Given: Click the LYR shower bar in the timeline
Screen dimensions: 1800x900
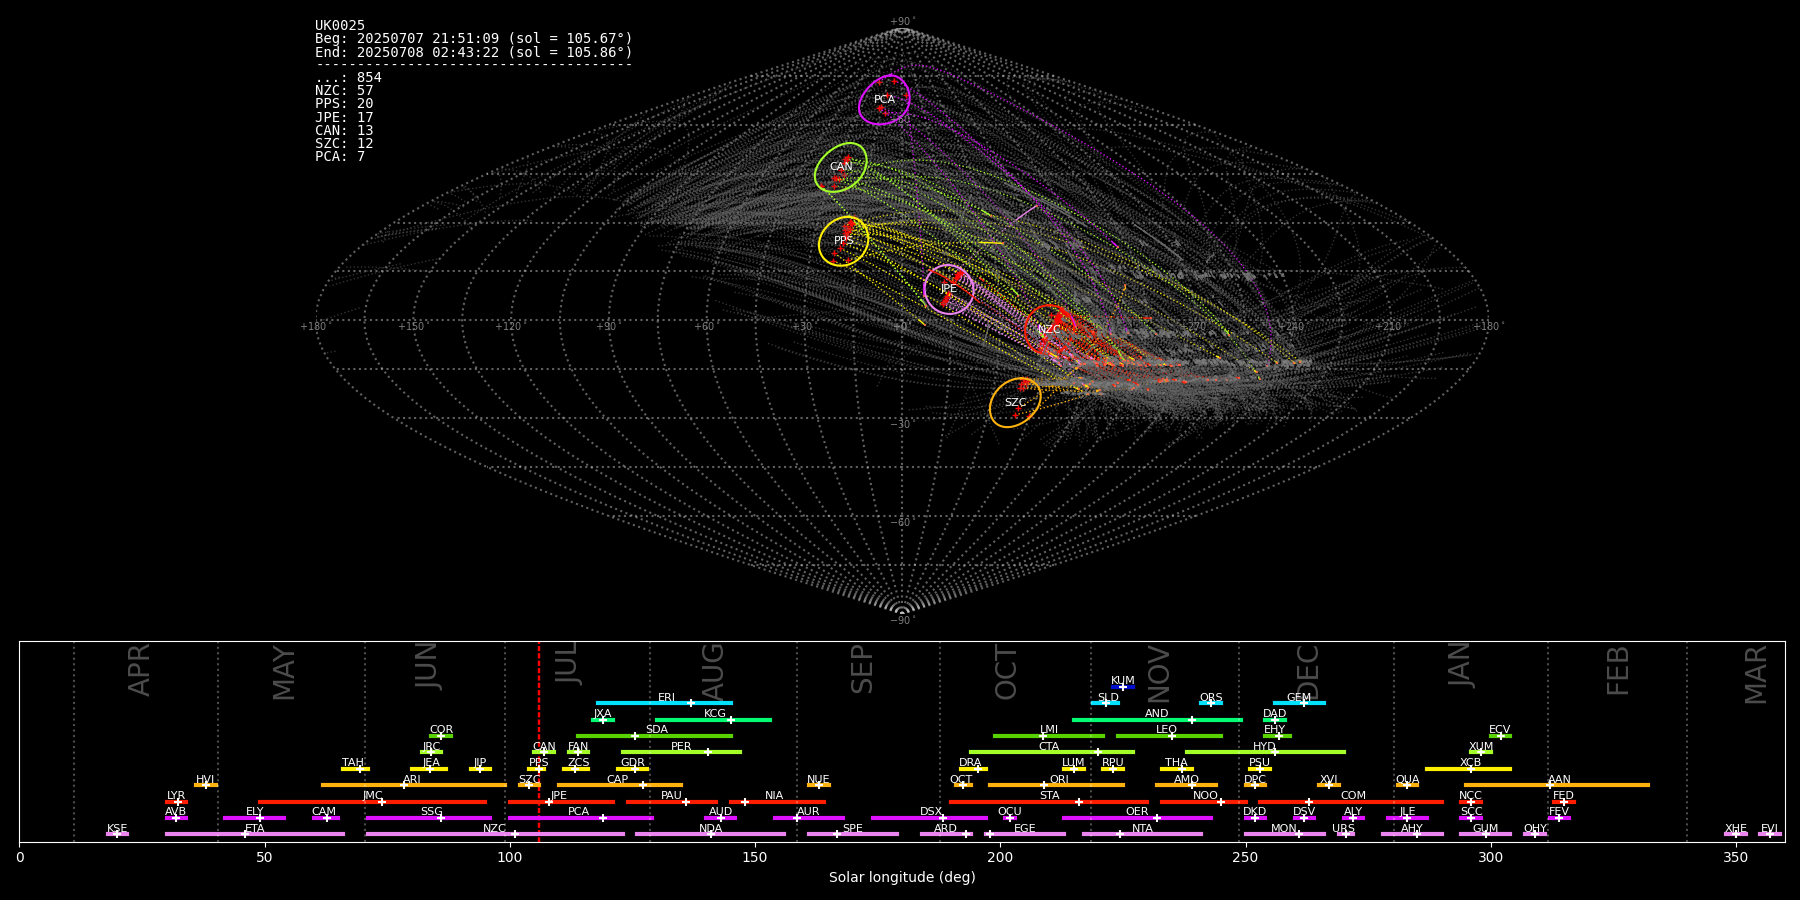Looking at the screenshot, I should click(x=176, y=801).
